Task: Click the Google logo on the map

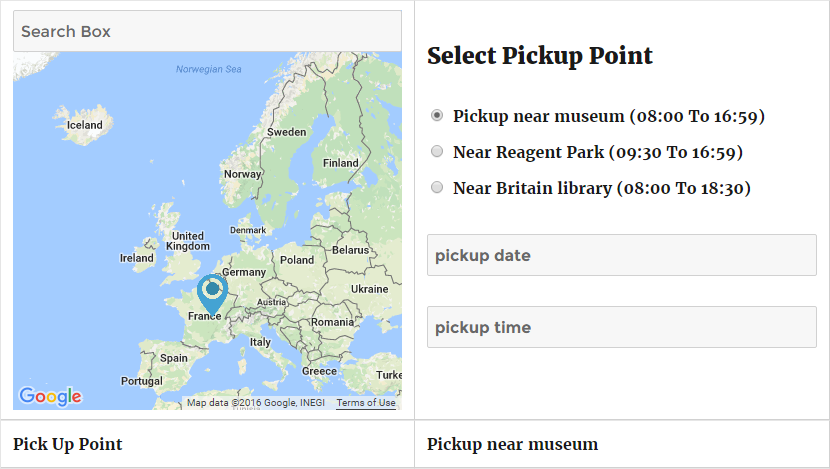Action: pyautogui.click(x=50, y=396)
